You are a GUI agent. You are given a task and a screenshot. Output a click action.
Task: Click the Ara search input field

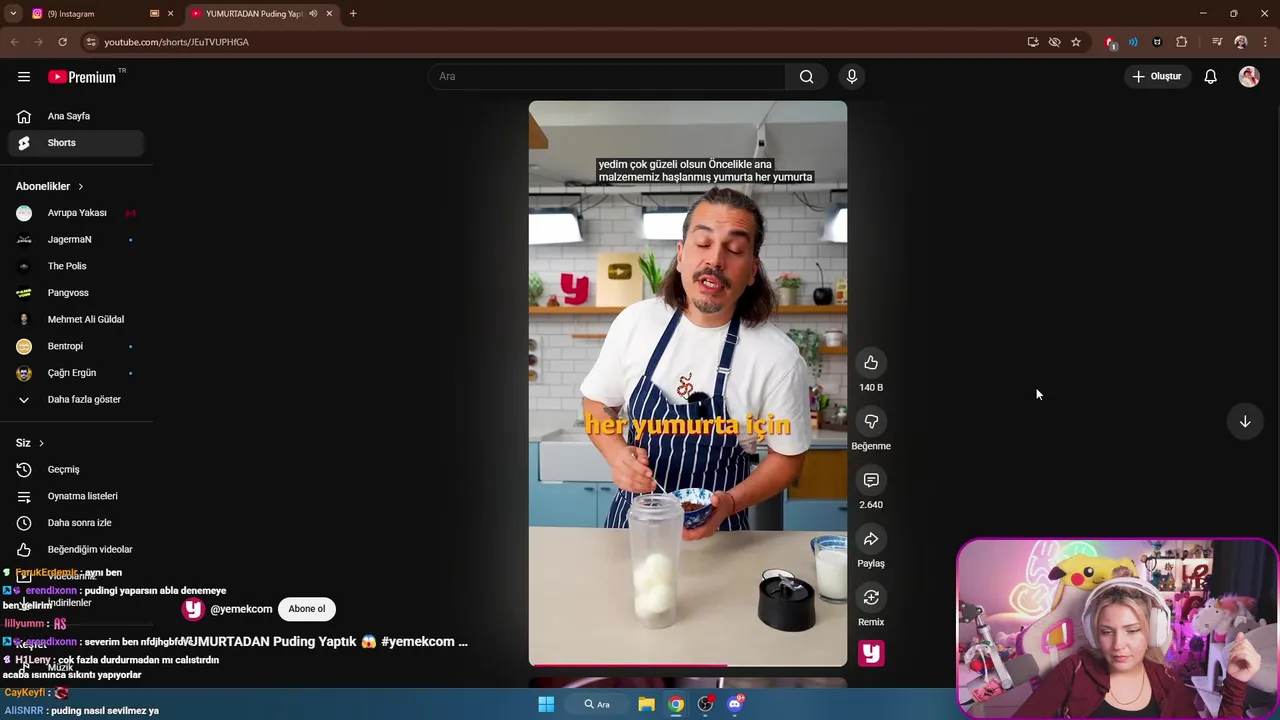pyautogui.click(x=608, y=77)
